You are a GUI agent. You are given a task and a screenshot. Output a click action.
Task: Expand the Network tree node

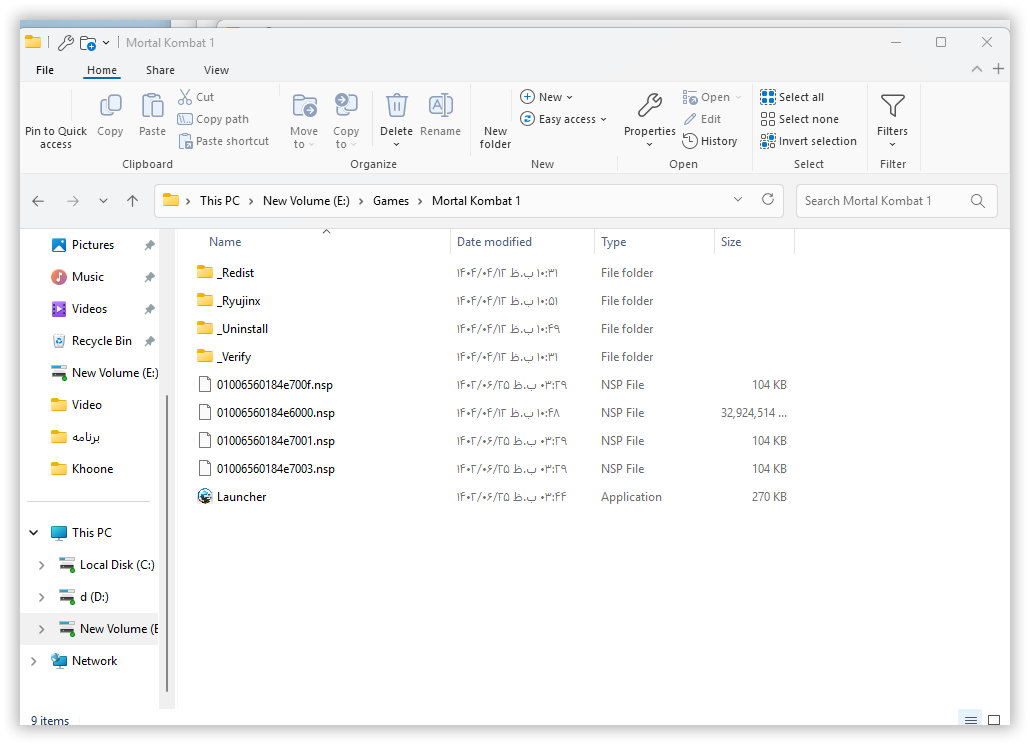(34, 661)
